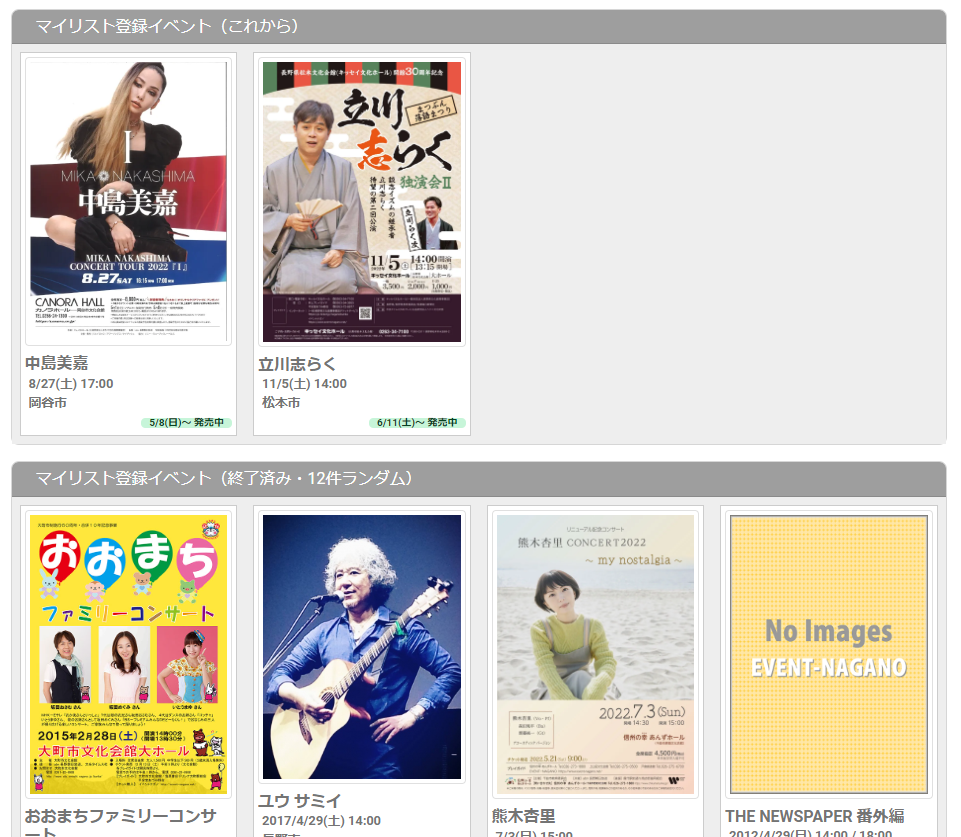This screenshot has width=961, height=837.
Task: Select the 8/27(土) 17:00 date text
Action: [x=71, y=384]
